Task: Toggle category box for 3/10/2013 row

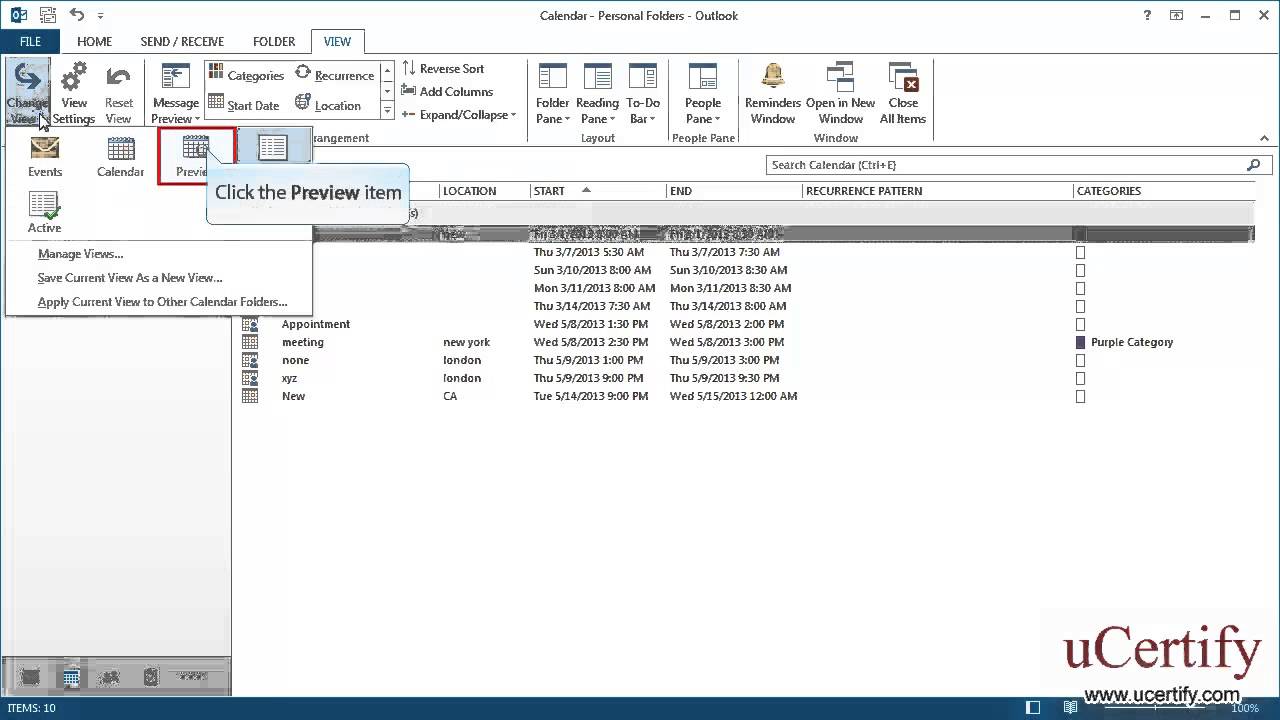Action: pos(1080,270)
